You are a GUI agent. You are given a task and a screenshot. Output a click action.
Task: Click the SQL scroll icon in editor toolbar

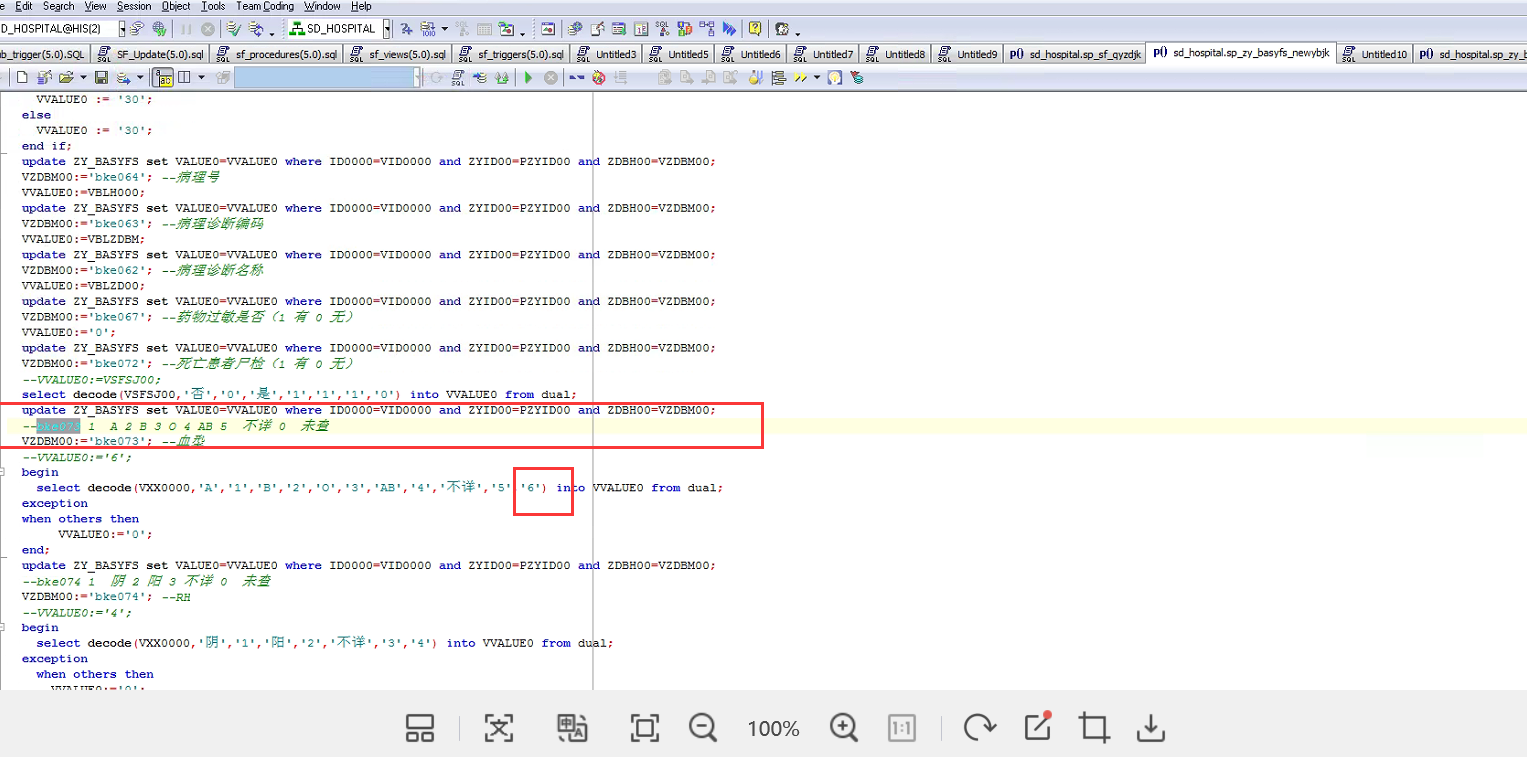(x=458, y=77)
